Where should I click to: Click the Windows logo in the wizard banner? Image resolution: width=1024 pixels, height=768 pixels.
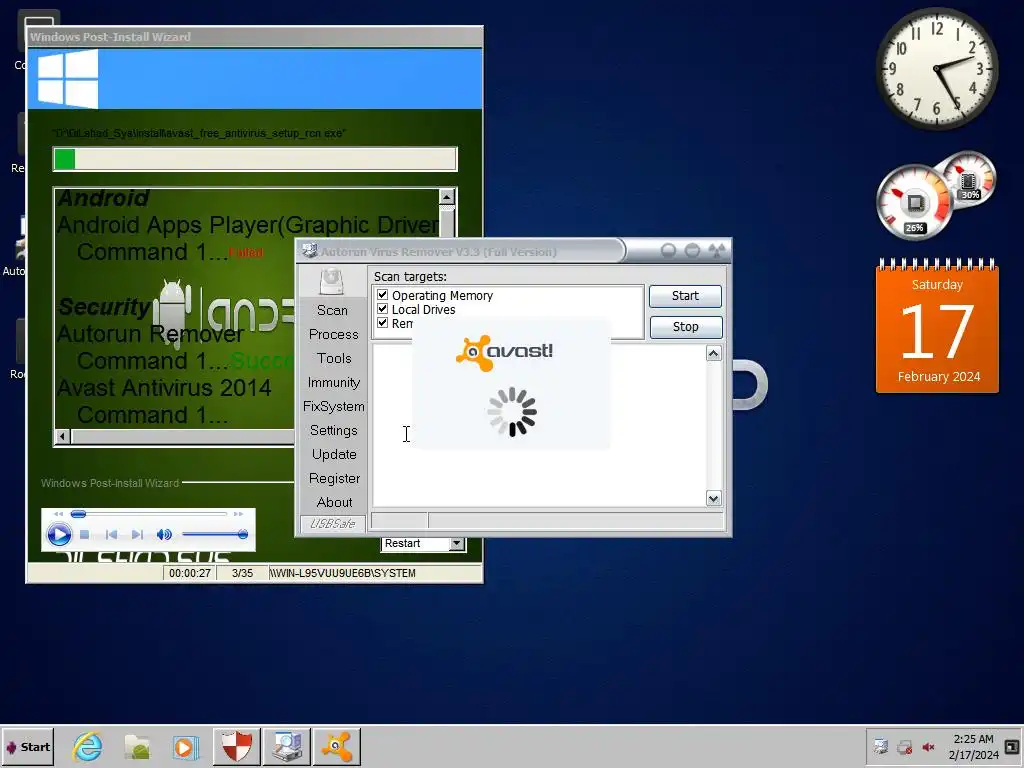click(x=68, y=78)
